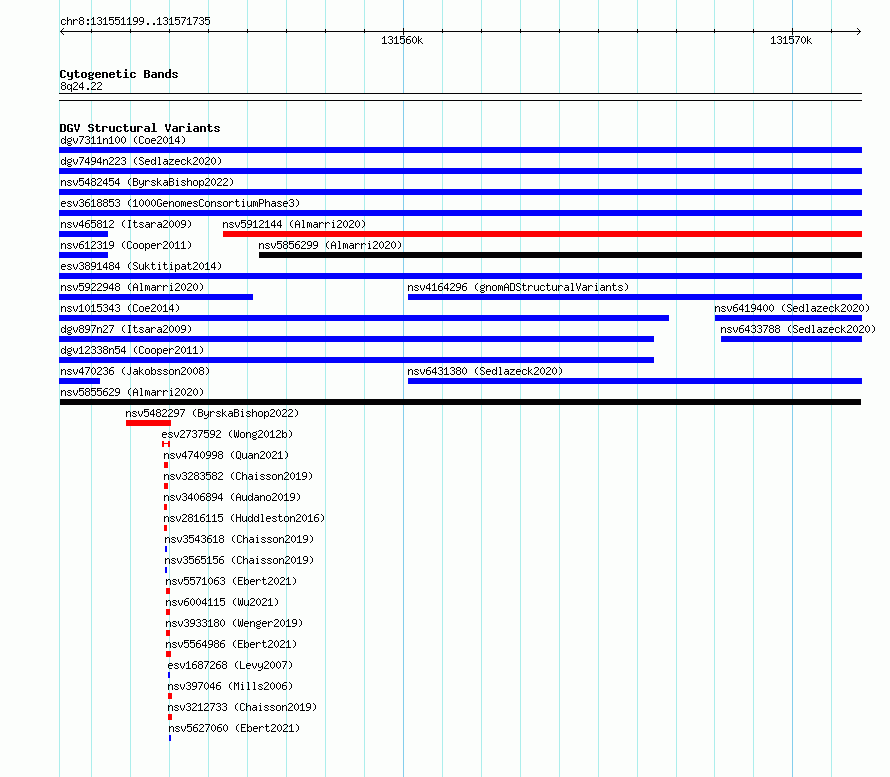890x777 pixels.
Task: Select nsv5564986 (Ebert2021) label
Action: [x=231, y=644]
